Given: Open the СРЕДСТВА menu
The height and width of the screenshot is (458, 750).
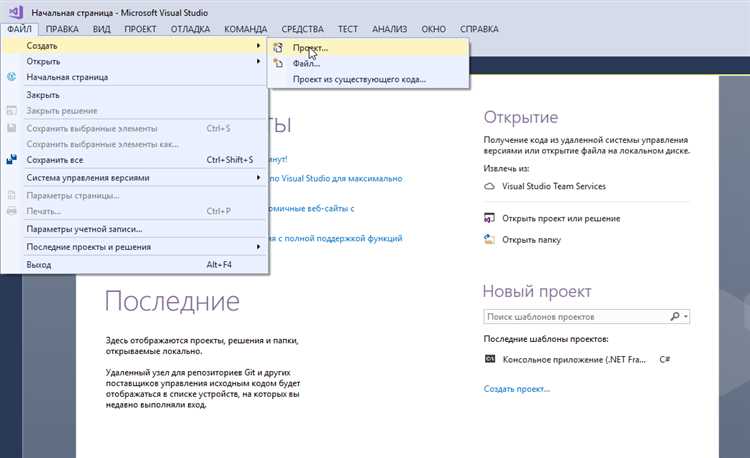Looking at the screenshot, I should pyautogui.click(x=302, y=29).
